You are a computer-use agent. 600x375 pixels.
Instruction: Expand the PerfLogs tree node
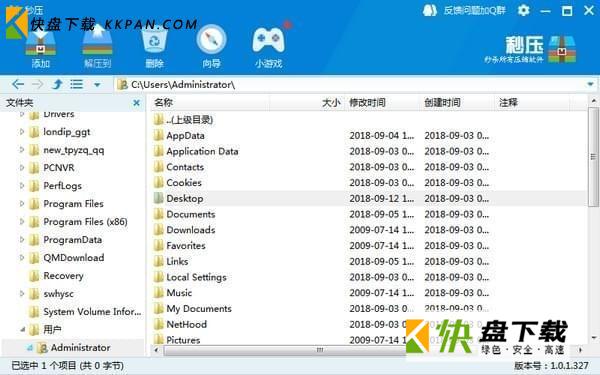[22, 186]
